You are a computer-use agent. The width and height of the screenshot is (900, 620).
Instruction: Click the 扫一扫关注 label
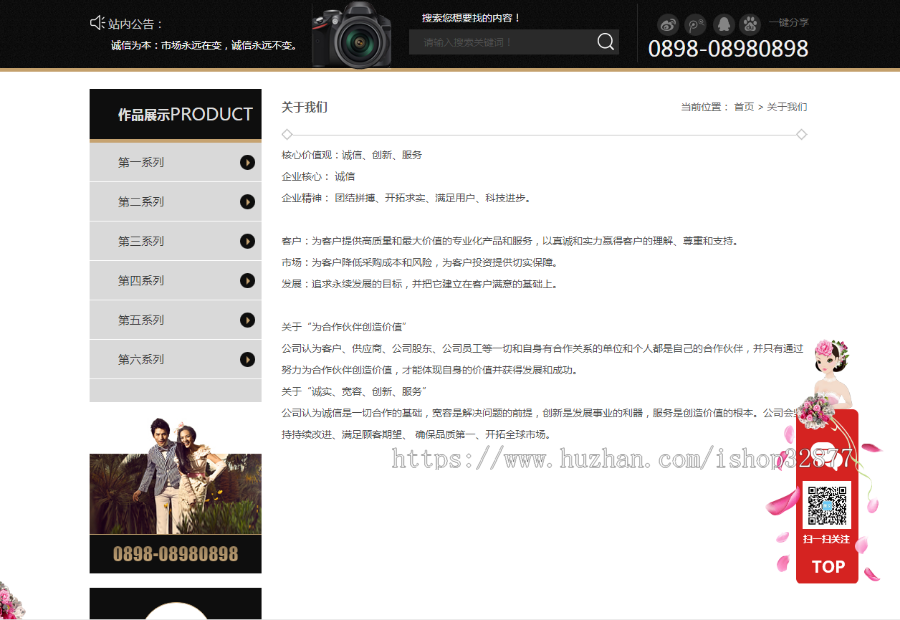(x=827, y=539)
